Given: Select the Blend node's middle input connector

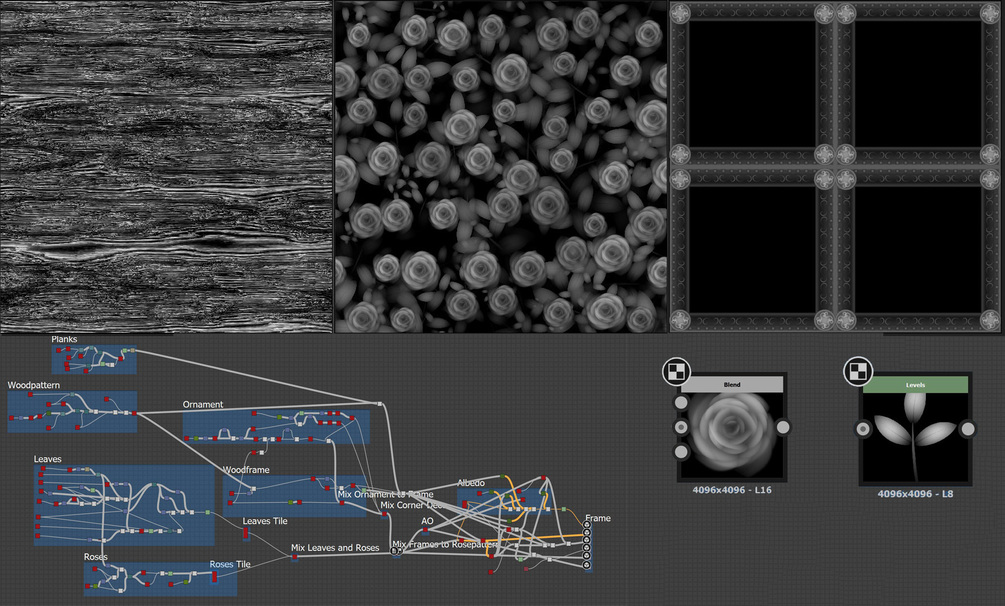Looking at the screenshot, I should click(681, 427).
